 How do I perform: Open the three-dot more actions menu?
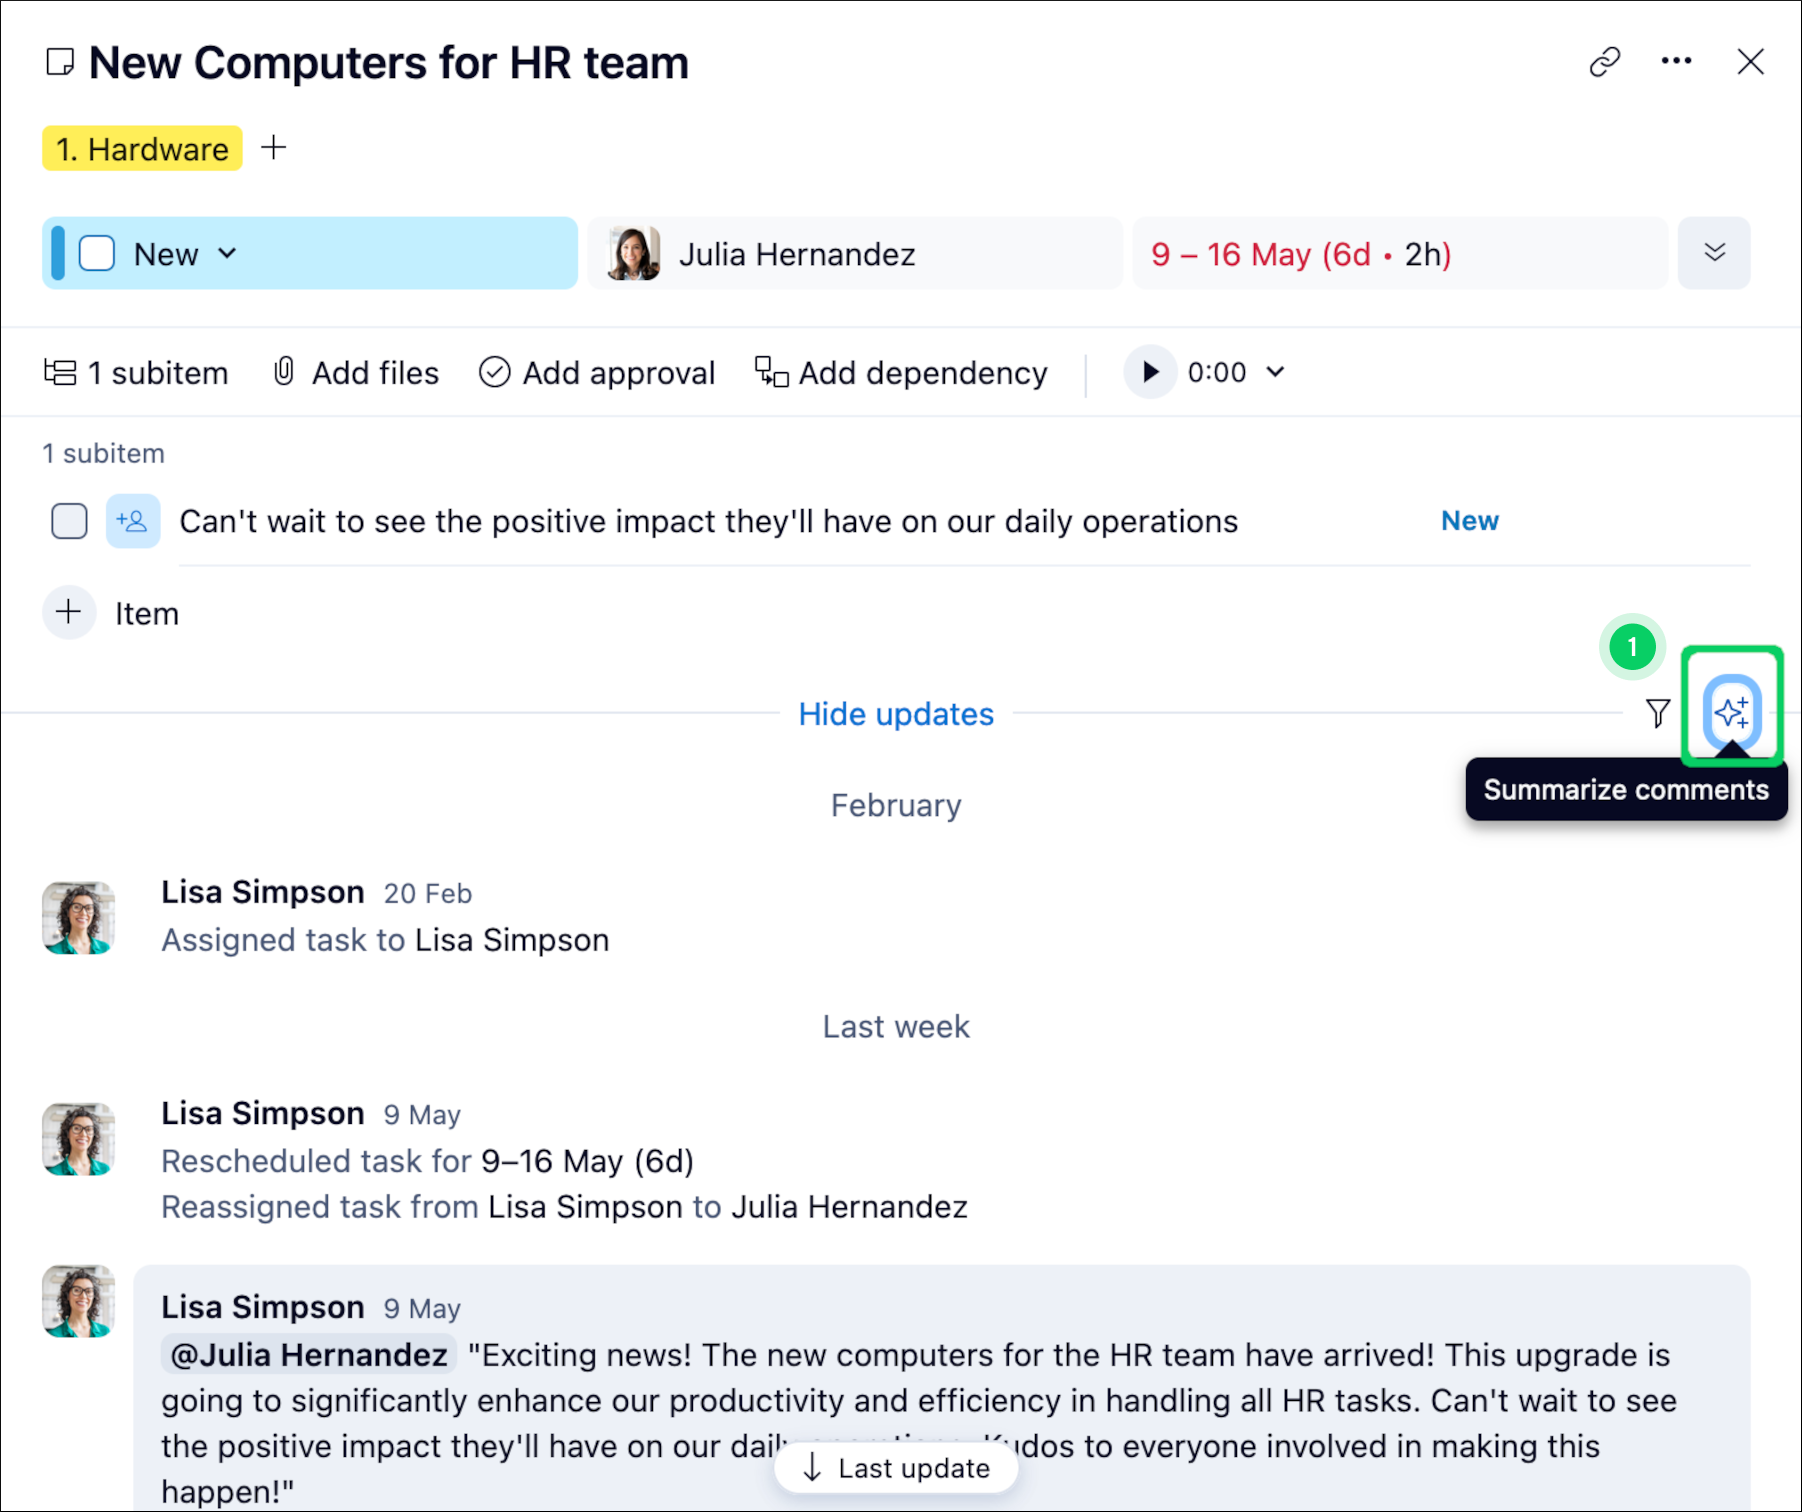click(x=1676, y=62)
